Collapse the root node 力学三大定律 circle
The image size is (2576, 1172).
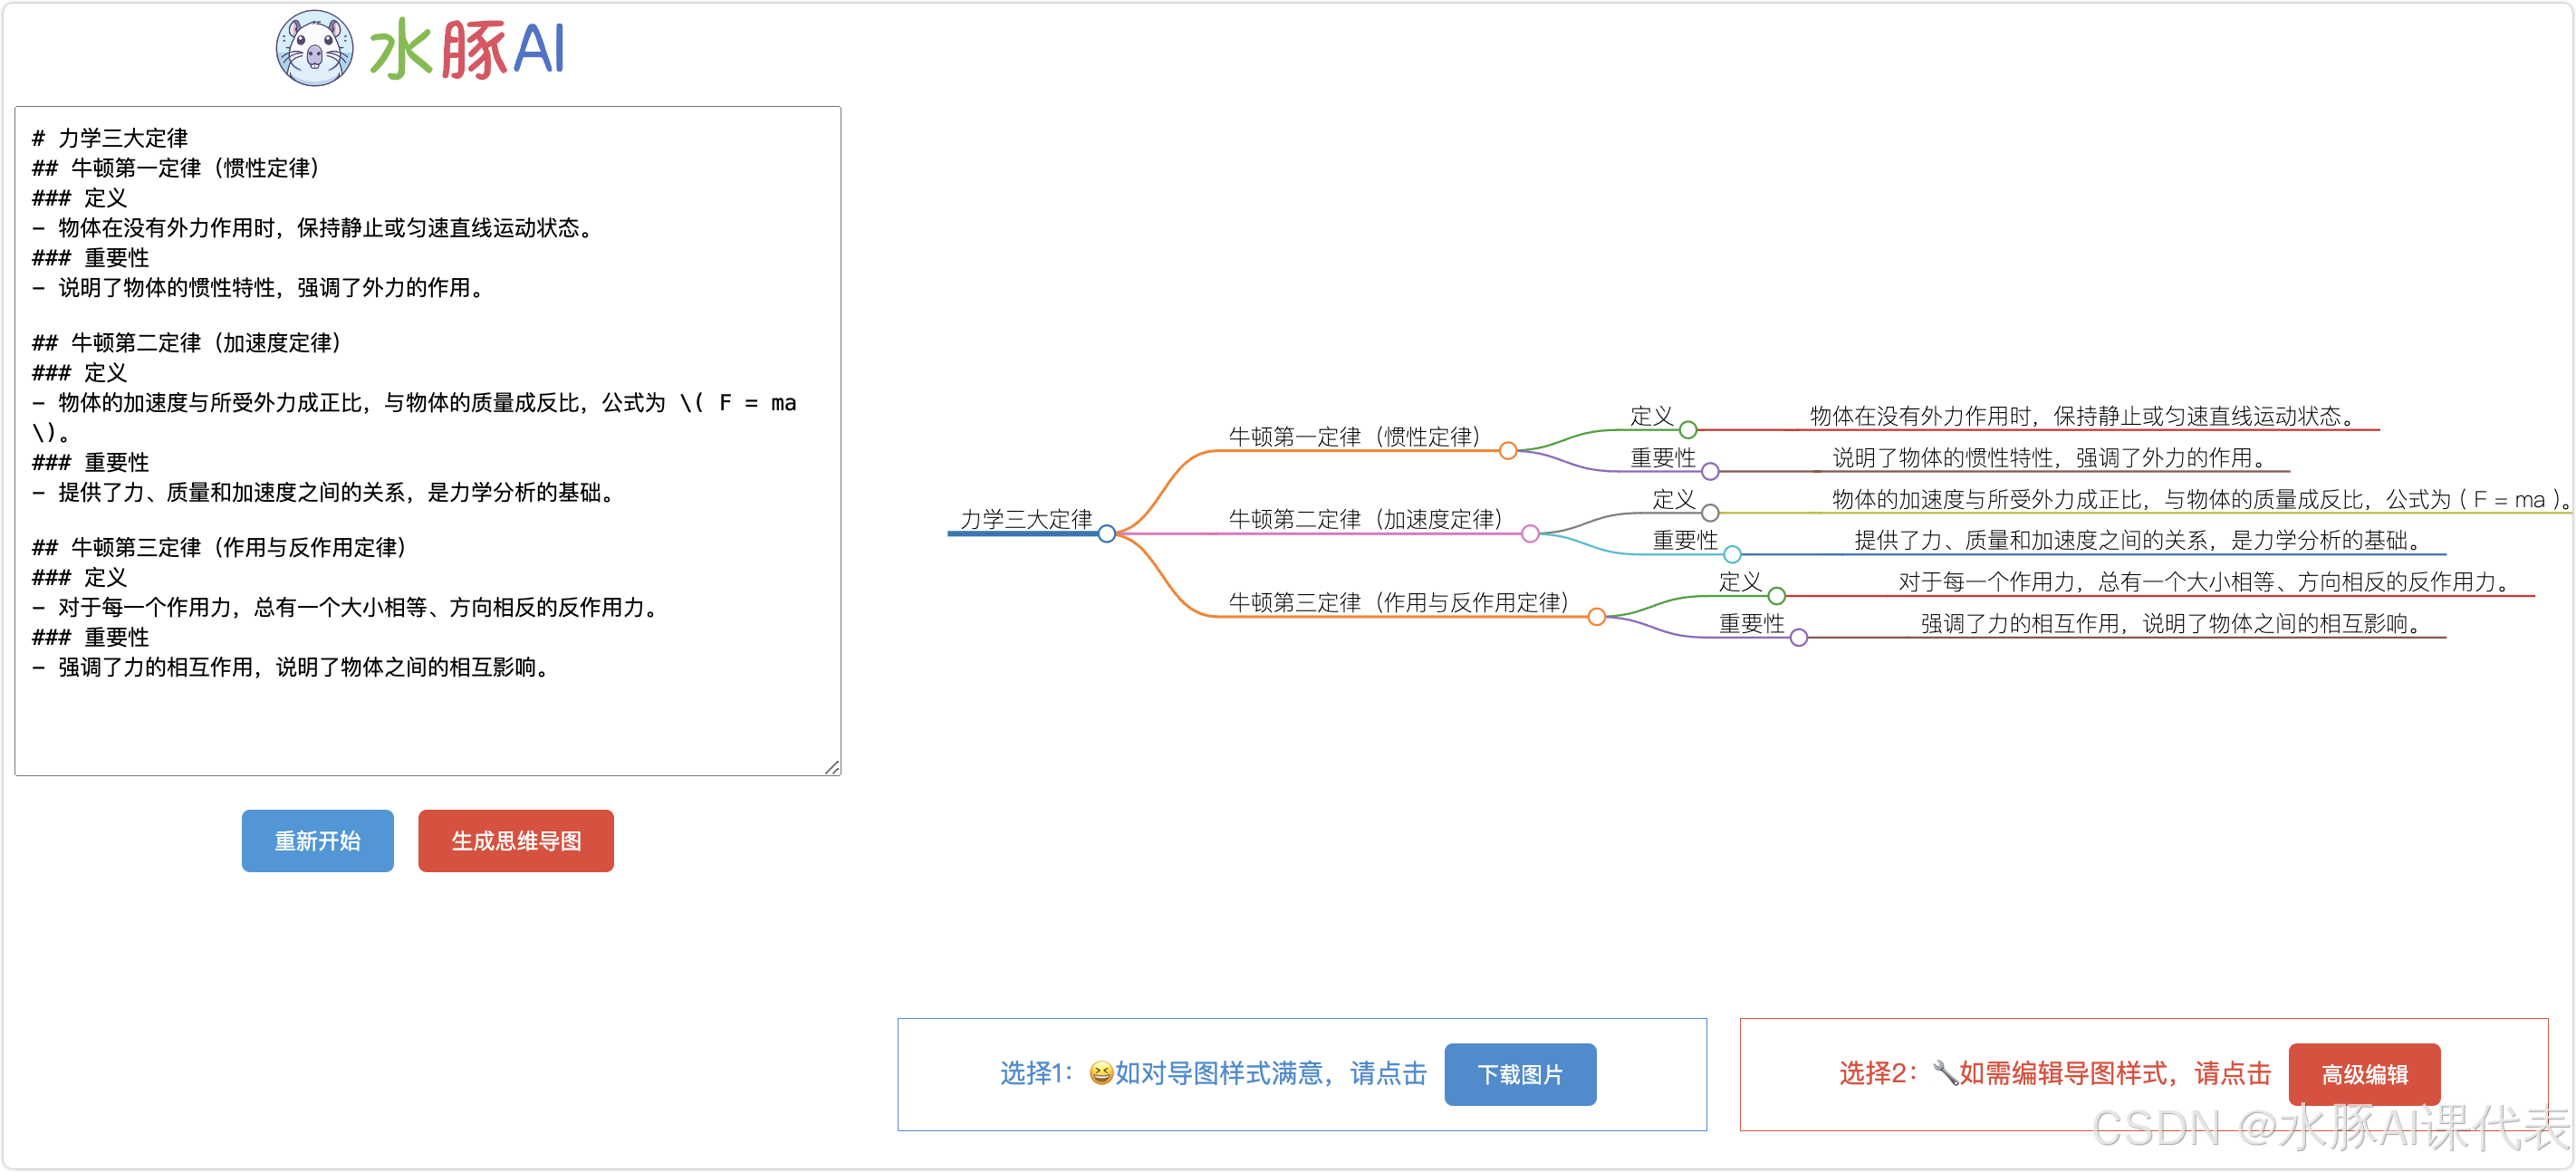[1106, 534]
